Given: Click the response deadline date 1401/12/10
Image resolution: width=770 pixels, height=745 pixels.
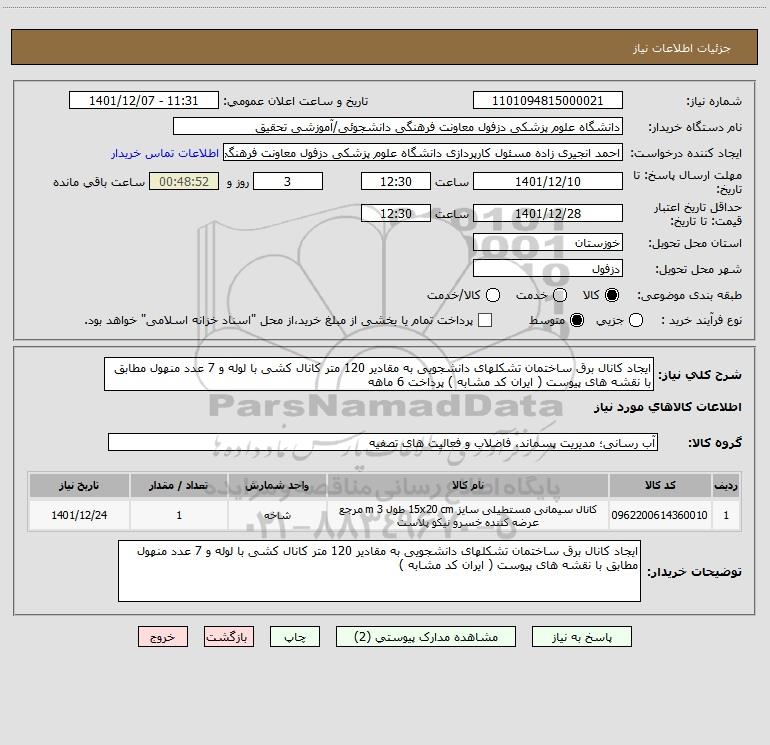Looking at the screenshot, I should pos(548,181).
